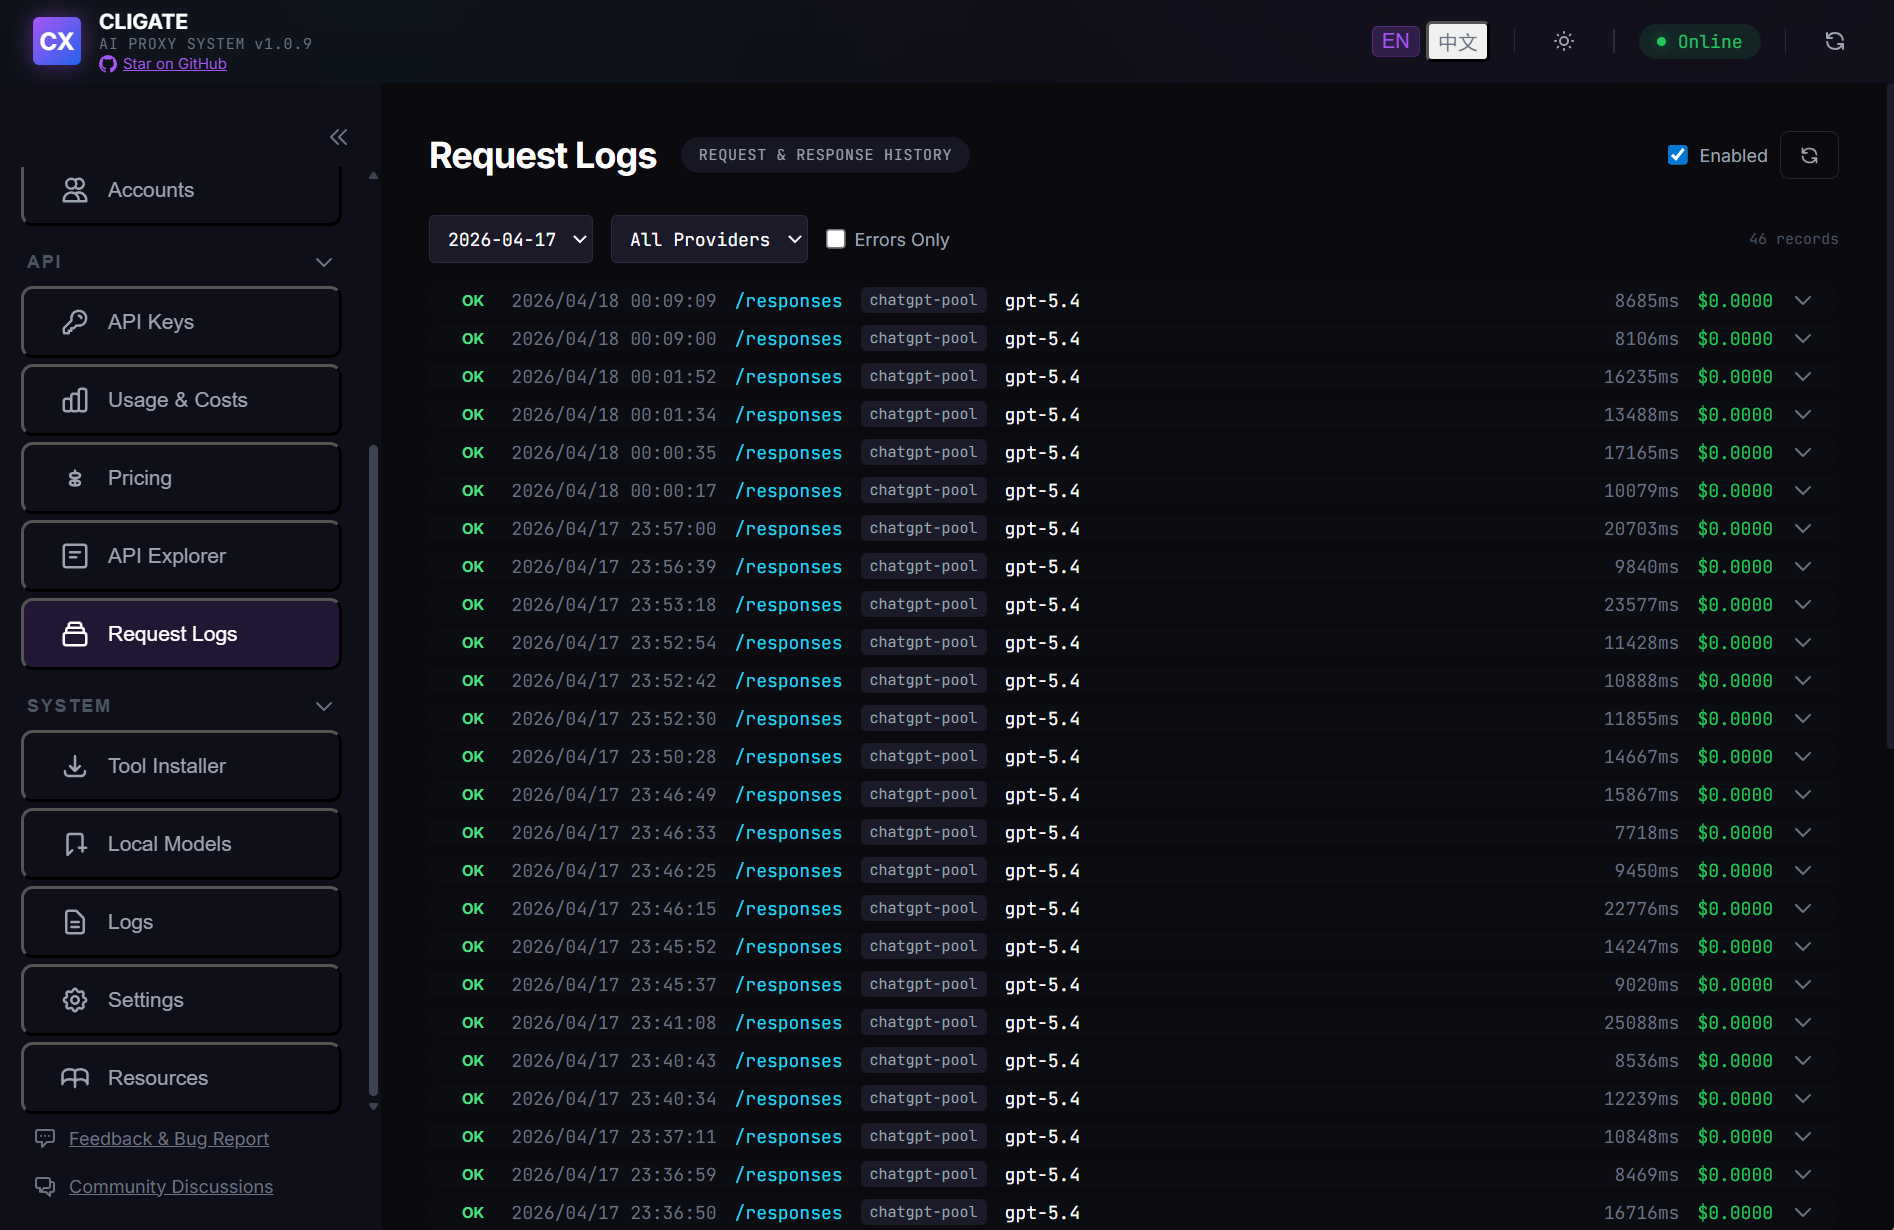Click the API Explorer document icon
Screen dimensions: 1894x1230
pyautogui.click(x=75, y=556)
